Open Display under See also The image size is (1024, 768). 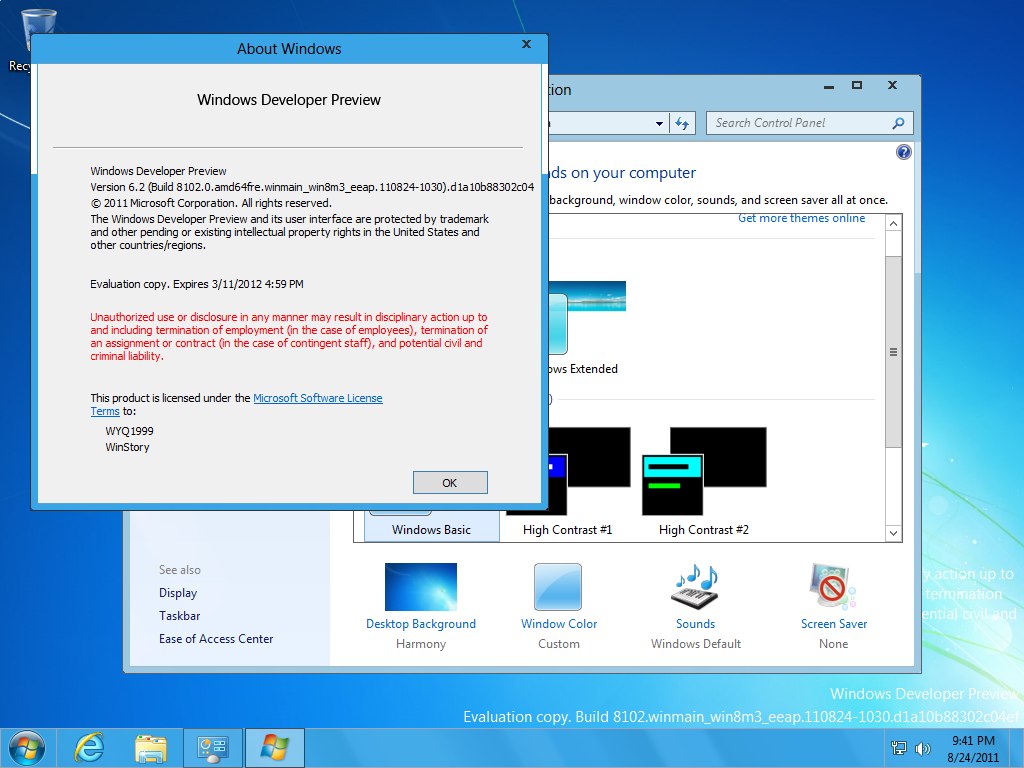click(178, 593)
